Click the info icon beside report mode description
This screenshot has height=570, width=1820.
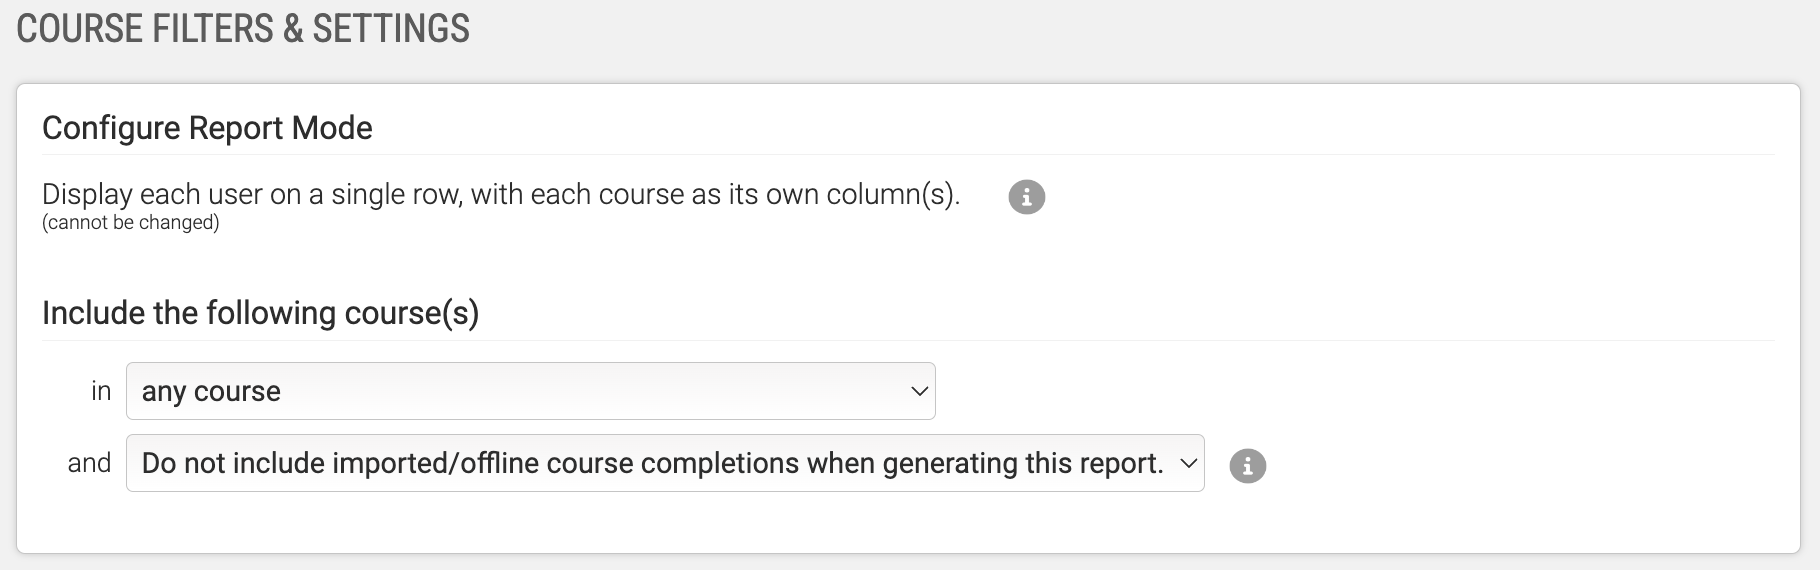pos(1026,197)
